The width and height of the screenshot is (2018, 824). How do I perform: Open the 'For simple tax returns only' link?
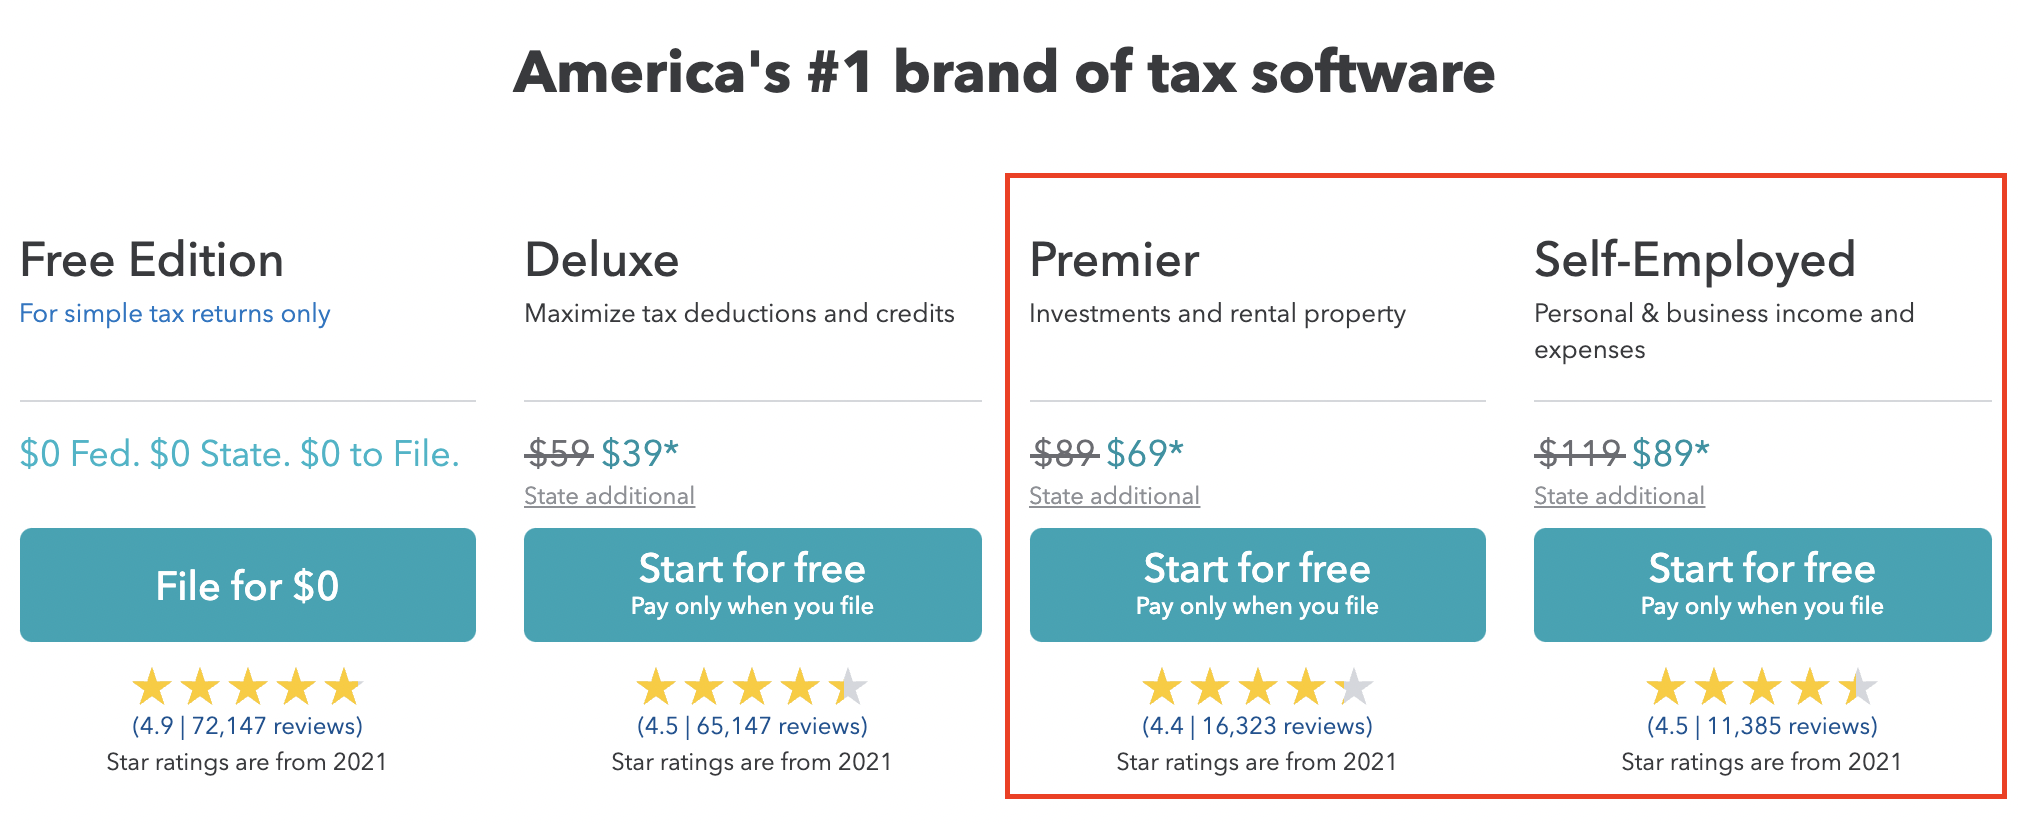pyautogui.click(x=175, y=313)
